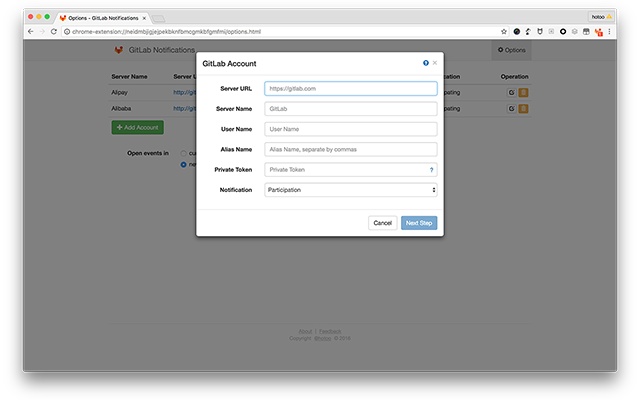
Task: Open the Alibaba server URL link
Action: (x=184, y=108)
